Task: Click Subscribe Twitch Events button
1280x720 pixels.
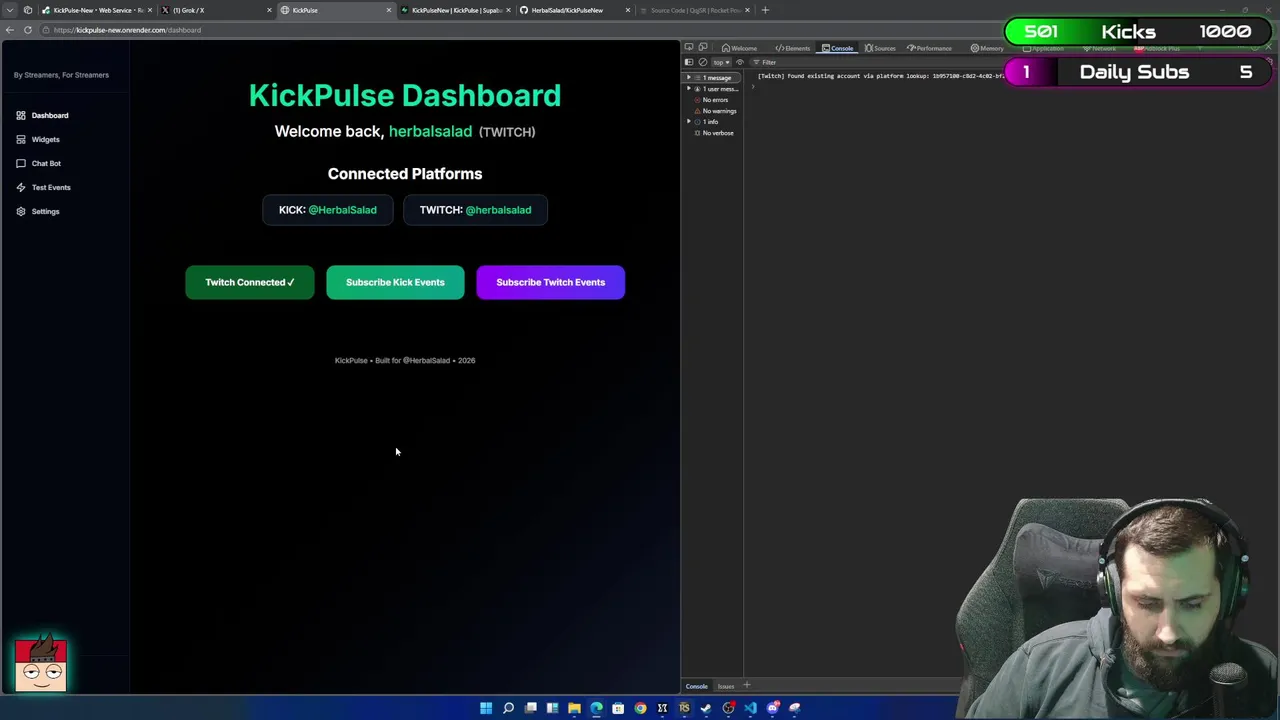Action: coord(550,282)
